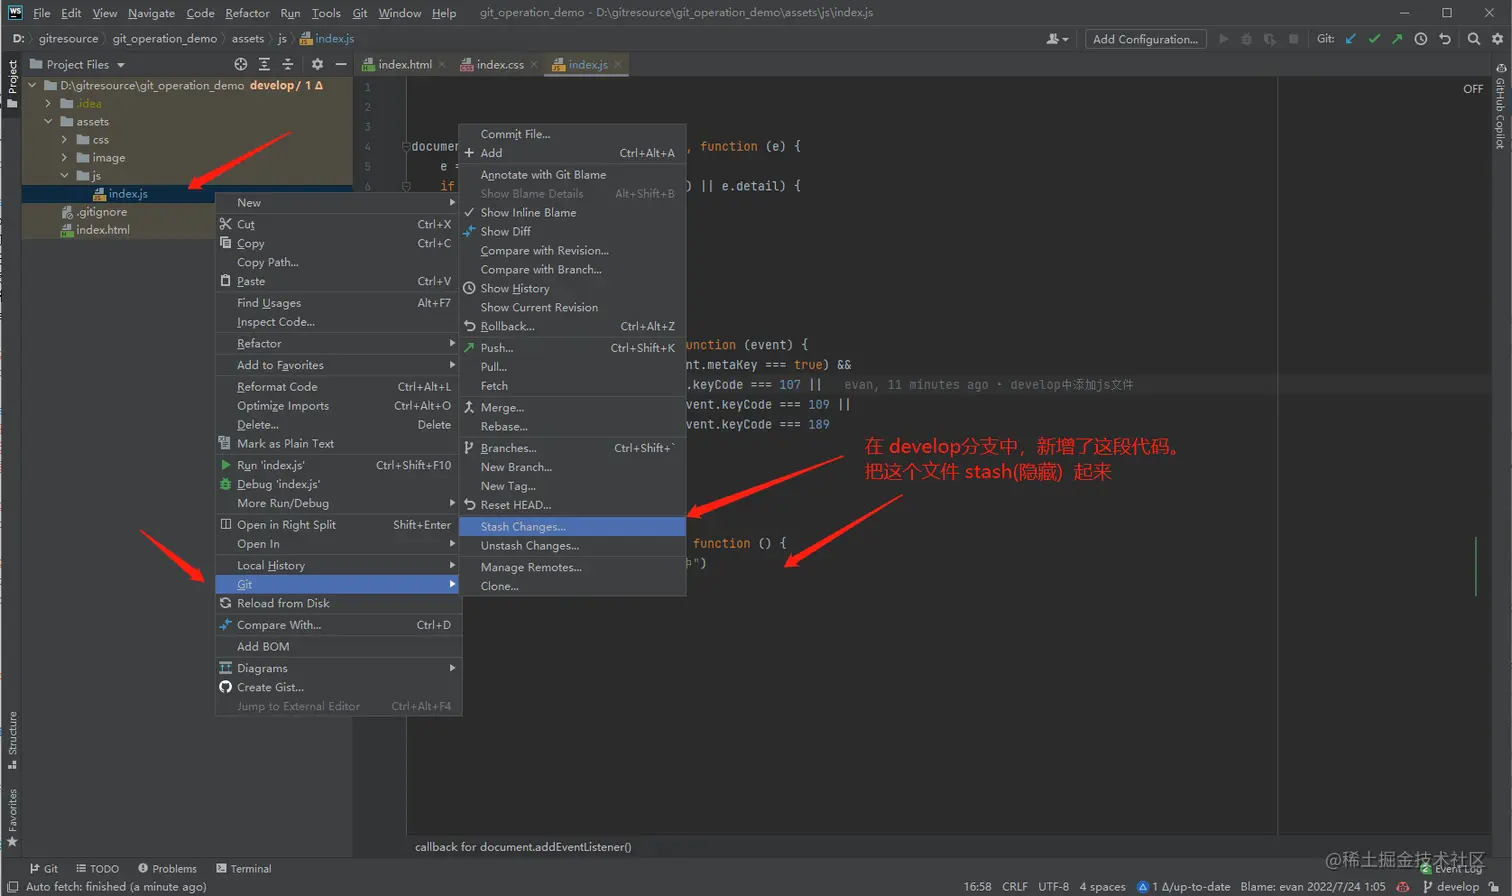1512x896 pixels.
Task: Open the Favorites tool window stripe button
Action: (x=12, y=817)
